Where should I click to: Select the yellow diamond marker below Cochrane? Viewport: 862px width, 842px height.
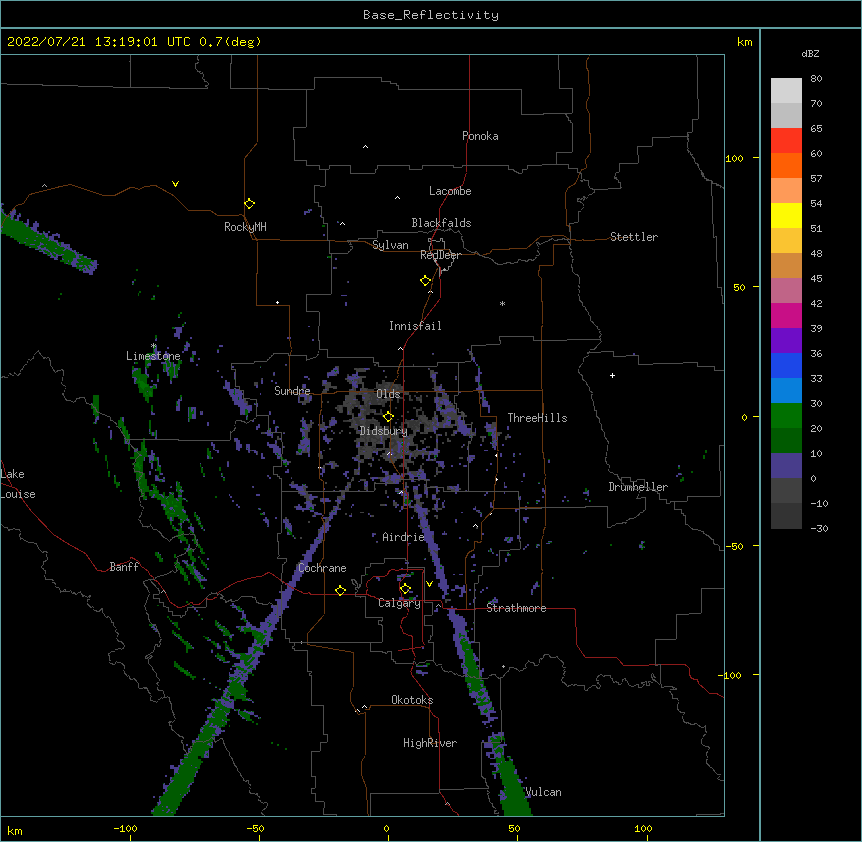click(340, 590)
